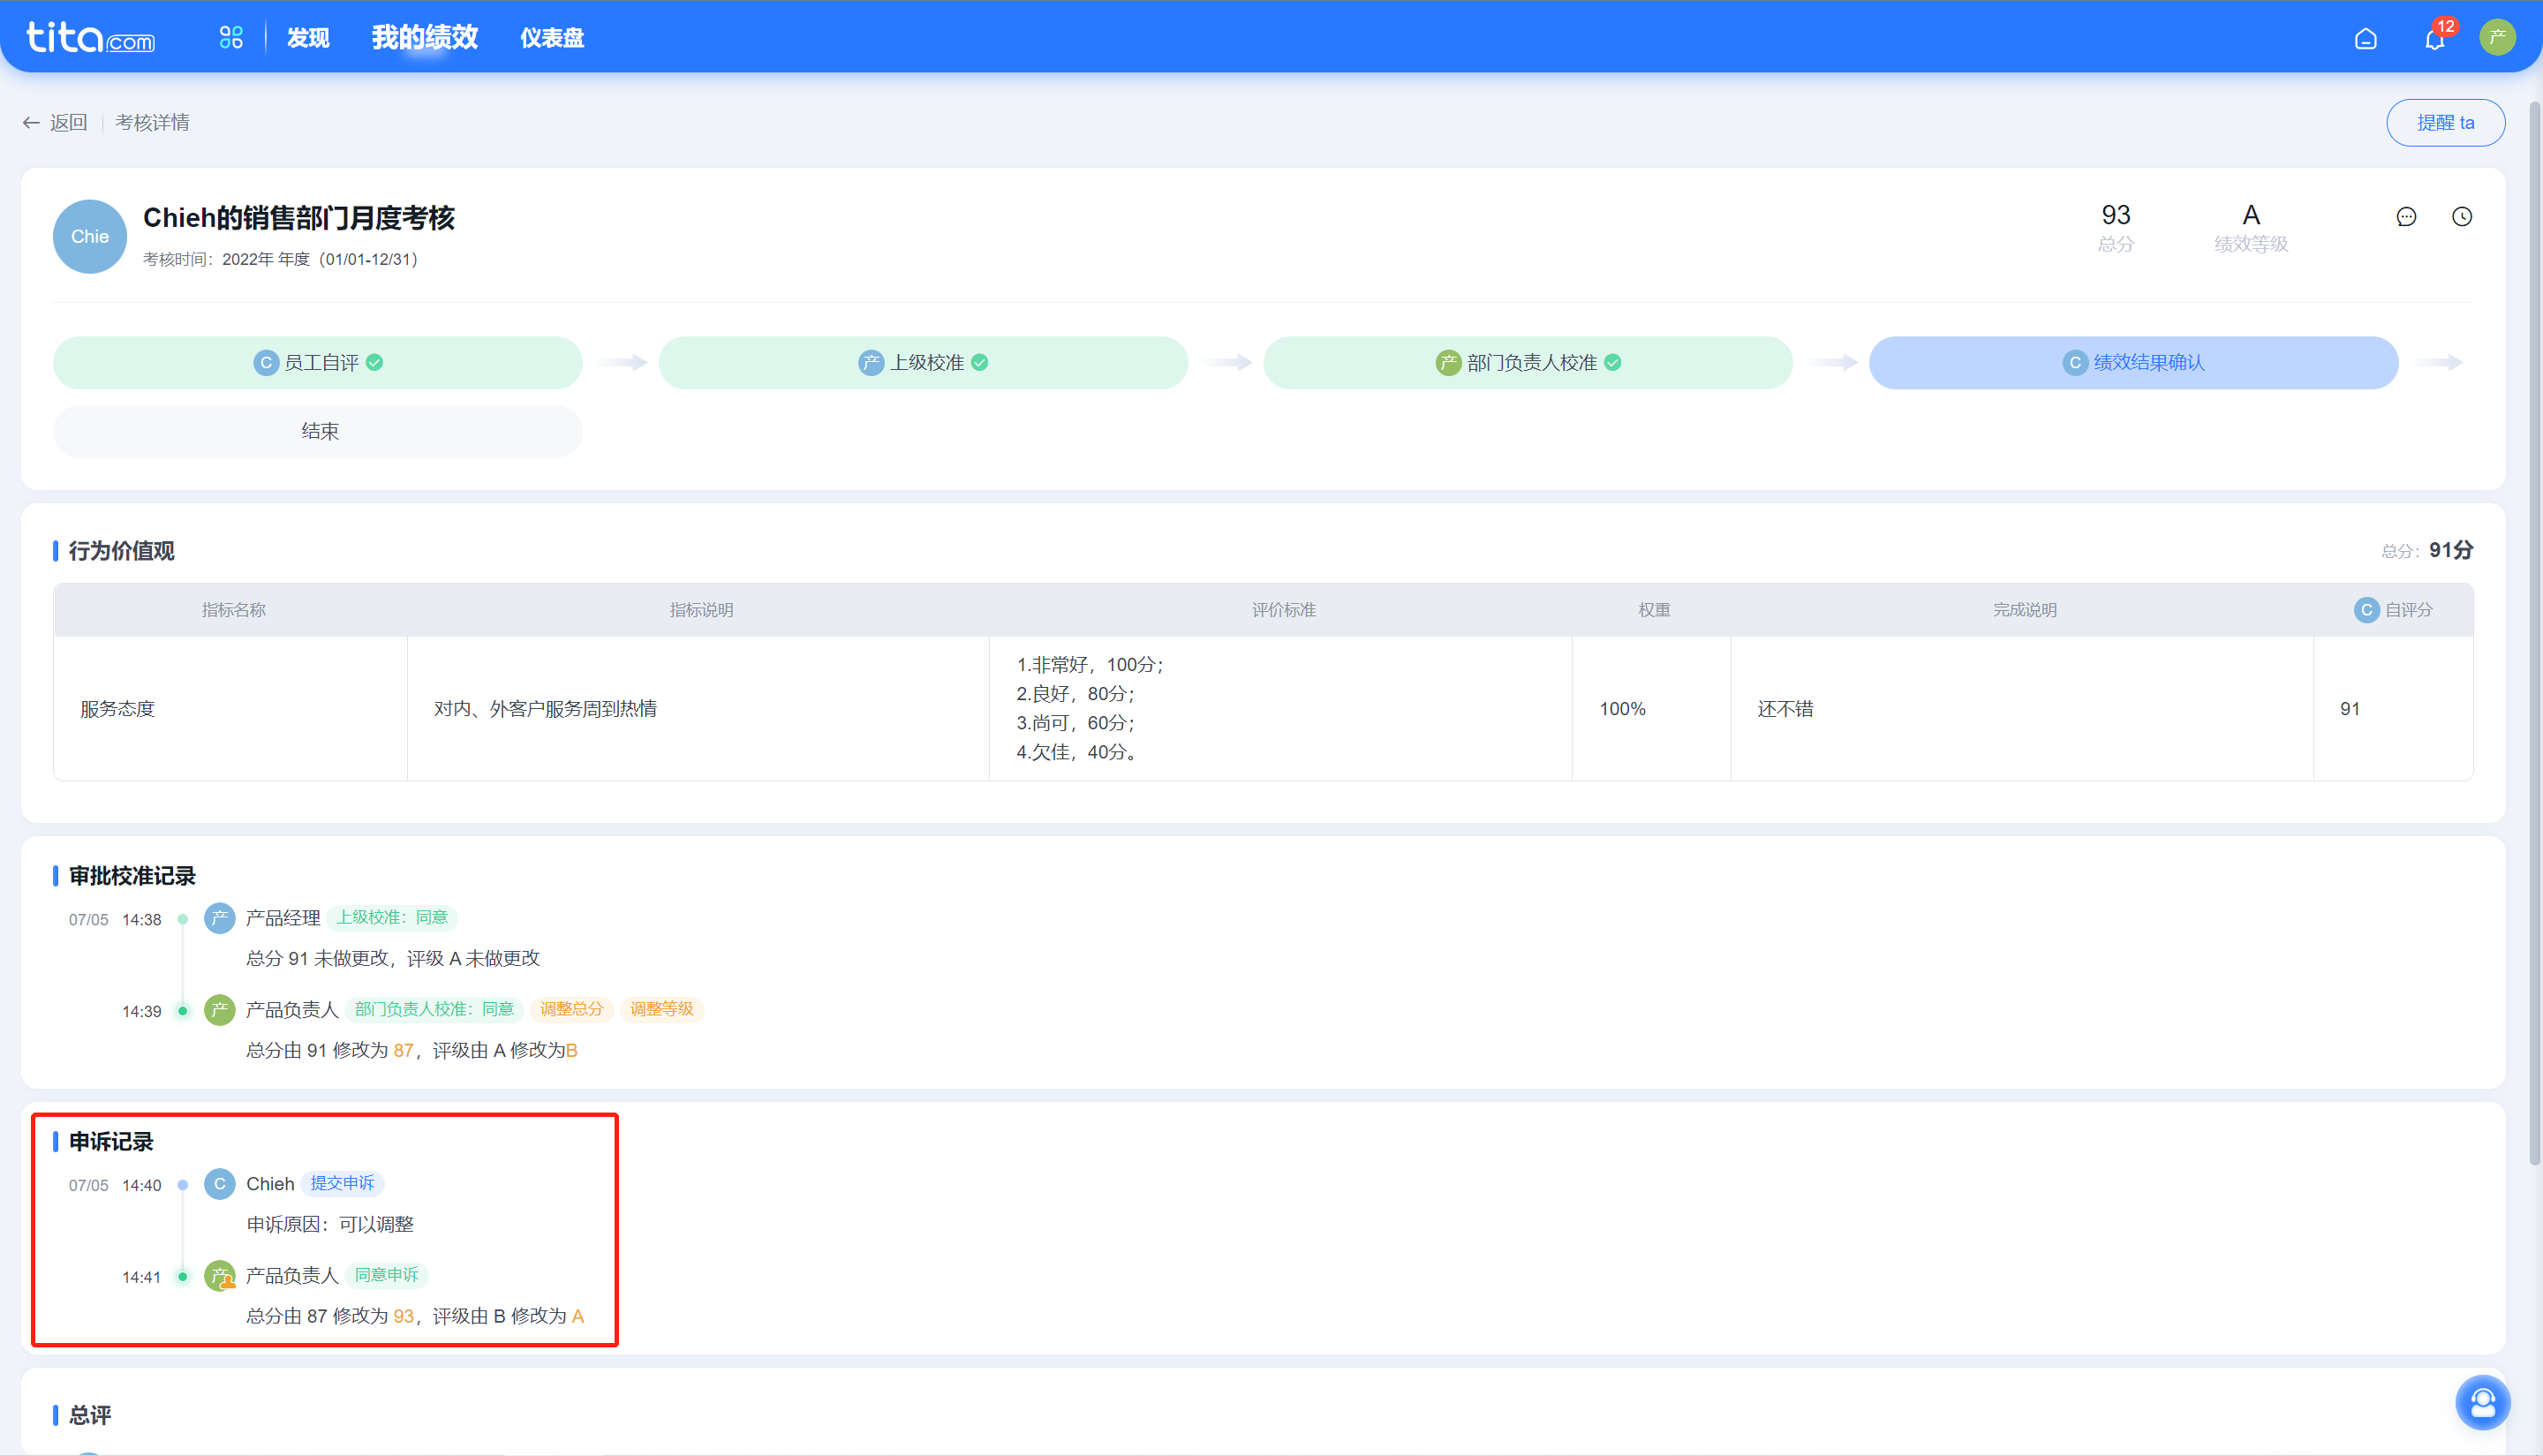Screen dimensions: 2543x1456
Task: Click the C avatar in 绩效结果确认 step
Action: pyautogui.click(x=2076, y=362)
